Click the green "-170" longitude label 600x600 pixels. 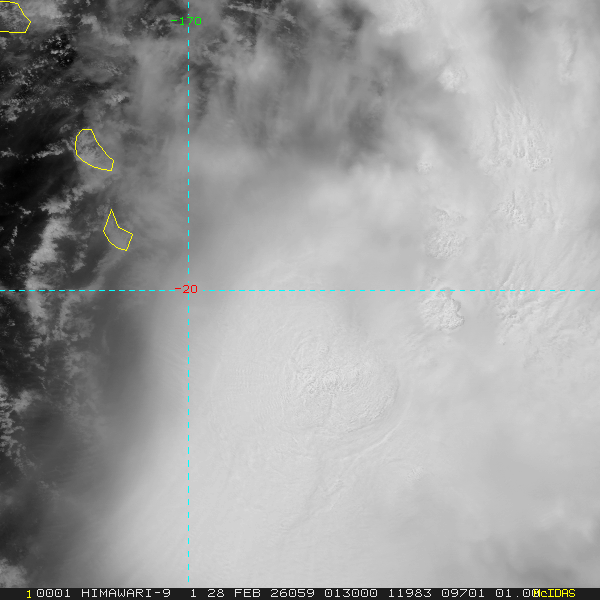(x=186, y=21)
